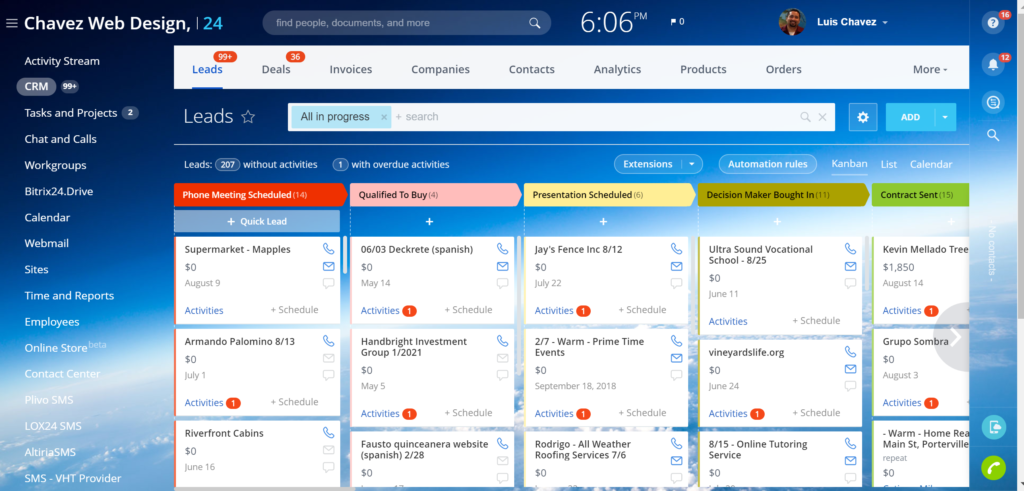Viewport: 1024px width, 491px height.
Task: Add lead plus in Qualified To Buy column
Action: tap(429, 222)
